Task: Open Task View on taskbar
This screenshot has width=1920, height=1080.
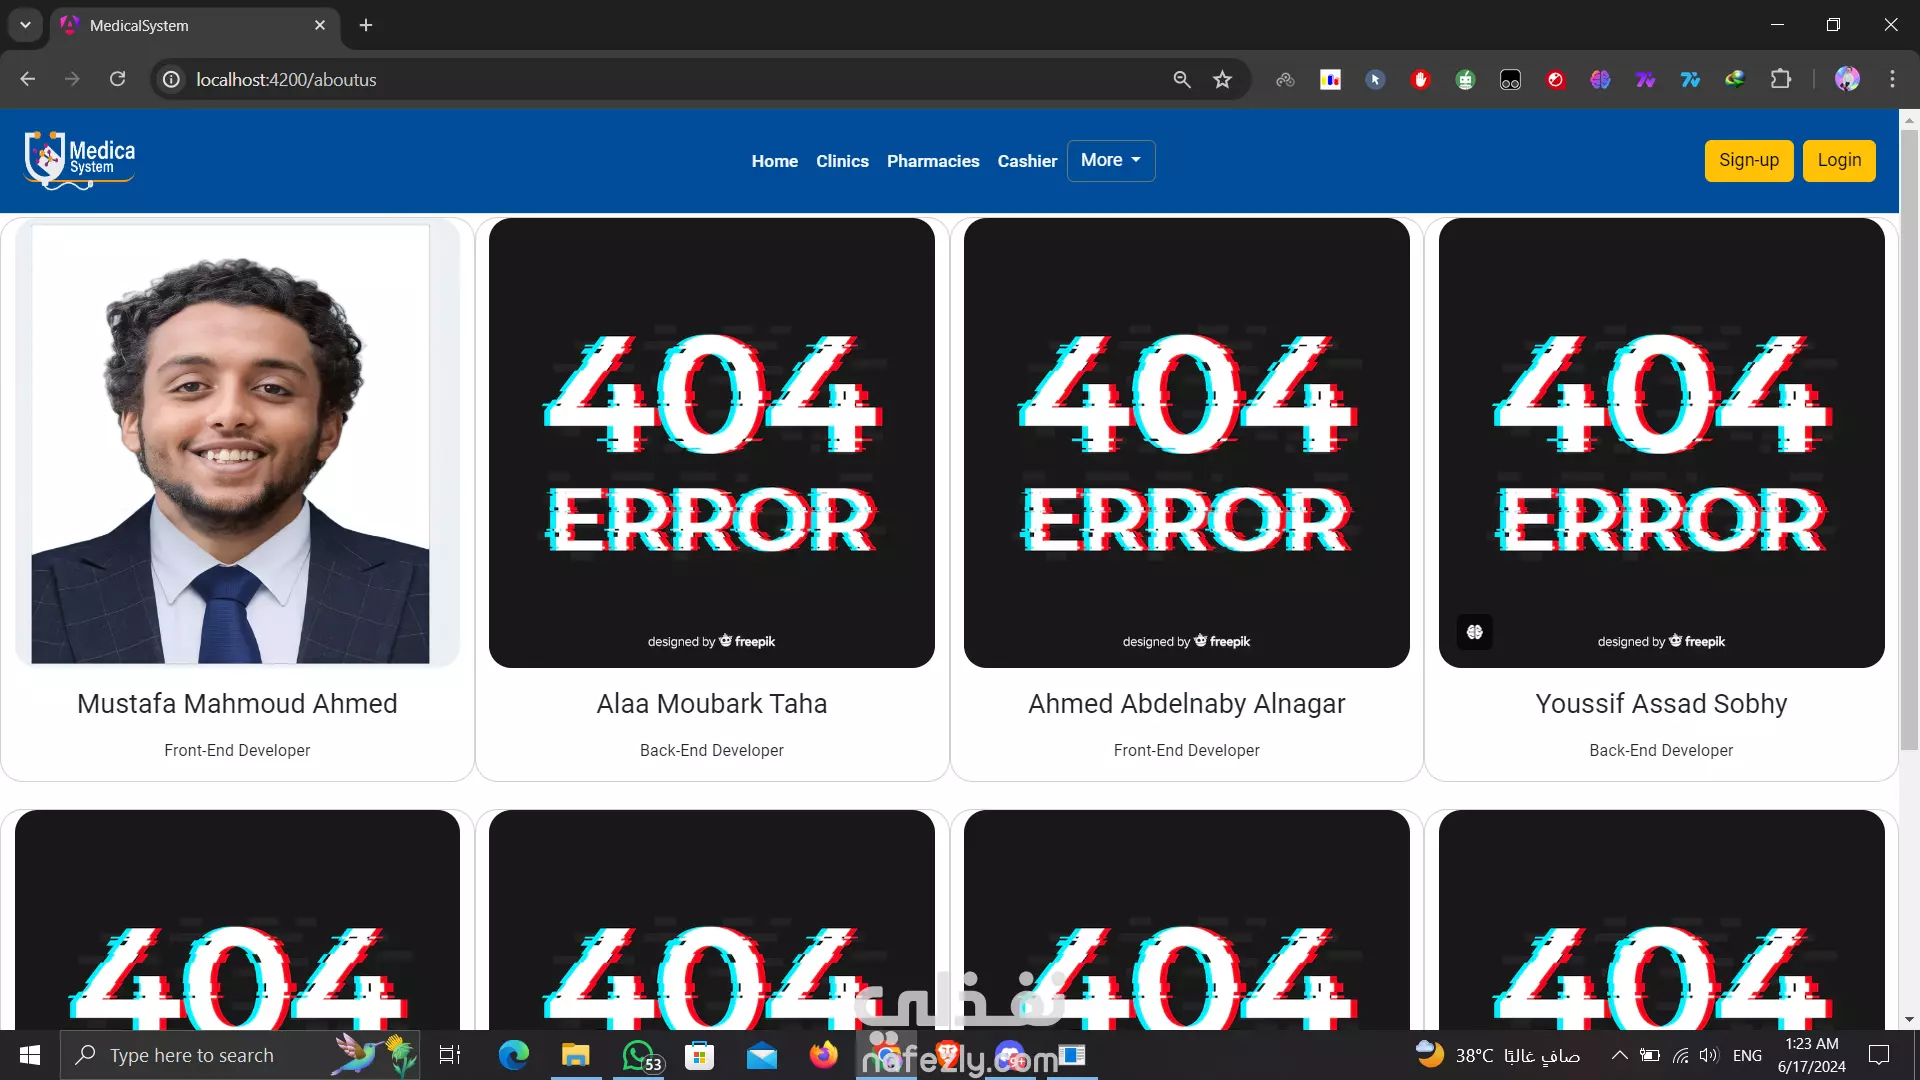Action: (x=450, y=1055)
